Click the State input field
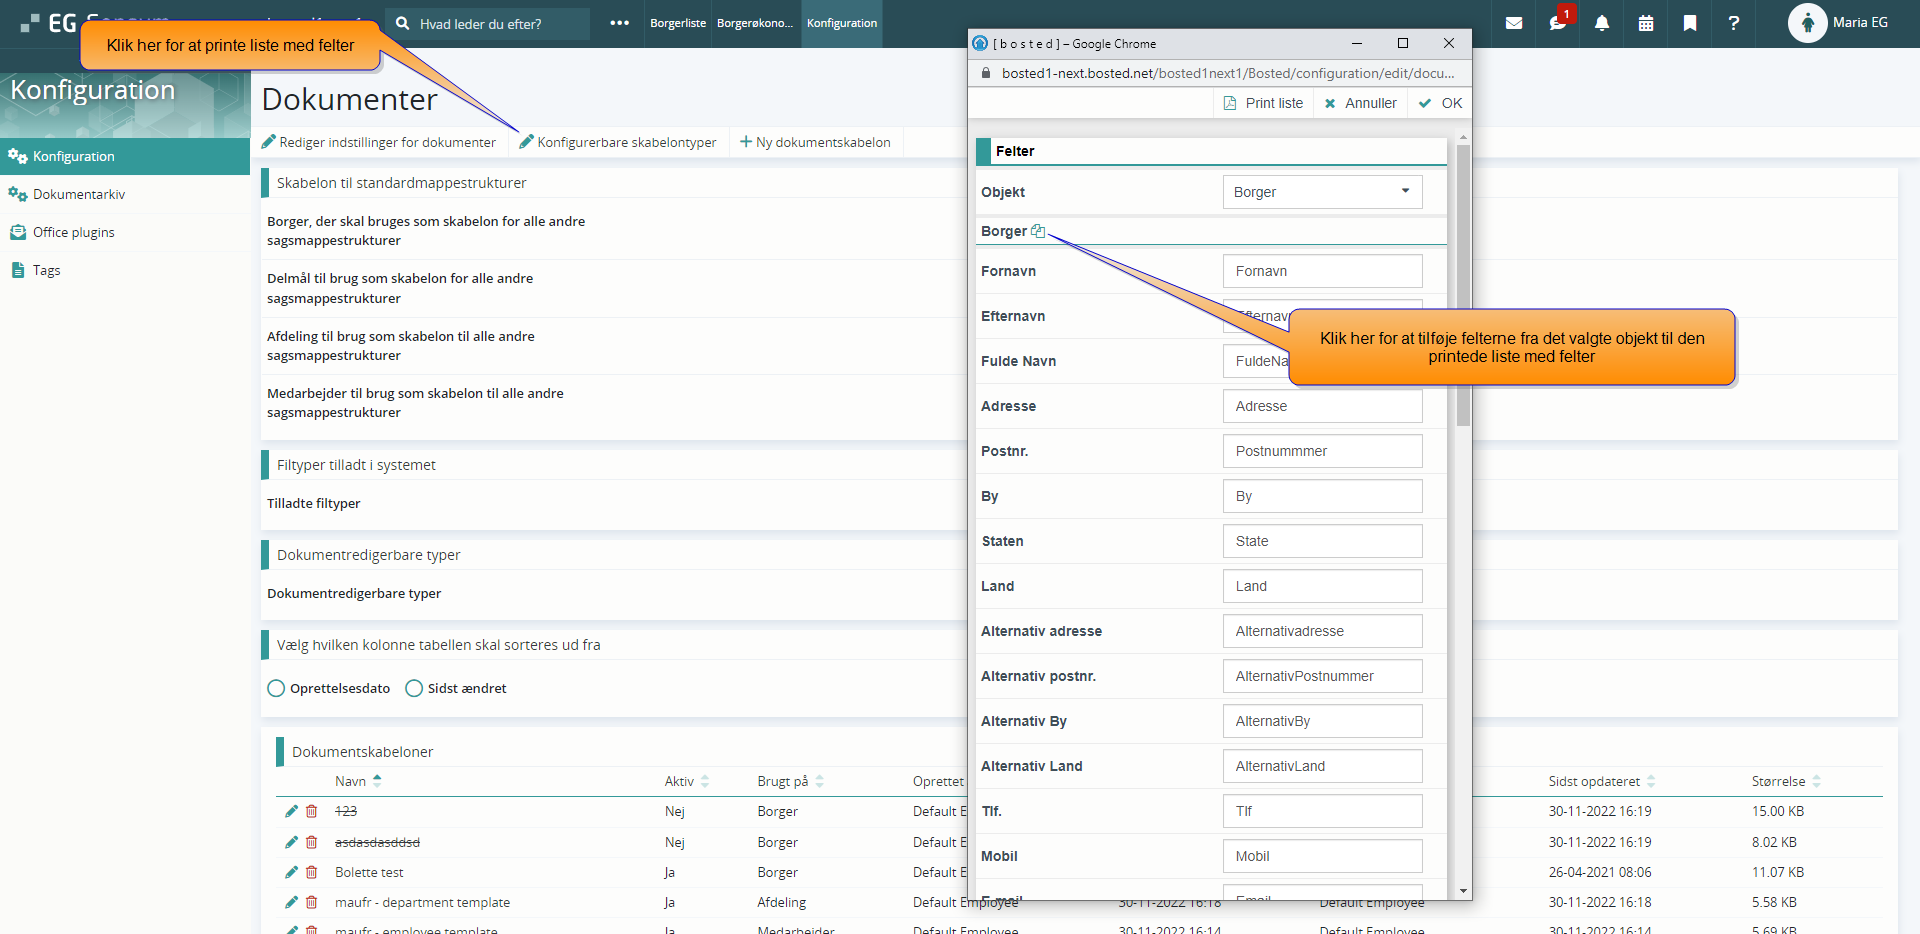 point(1322,541)
